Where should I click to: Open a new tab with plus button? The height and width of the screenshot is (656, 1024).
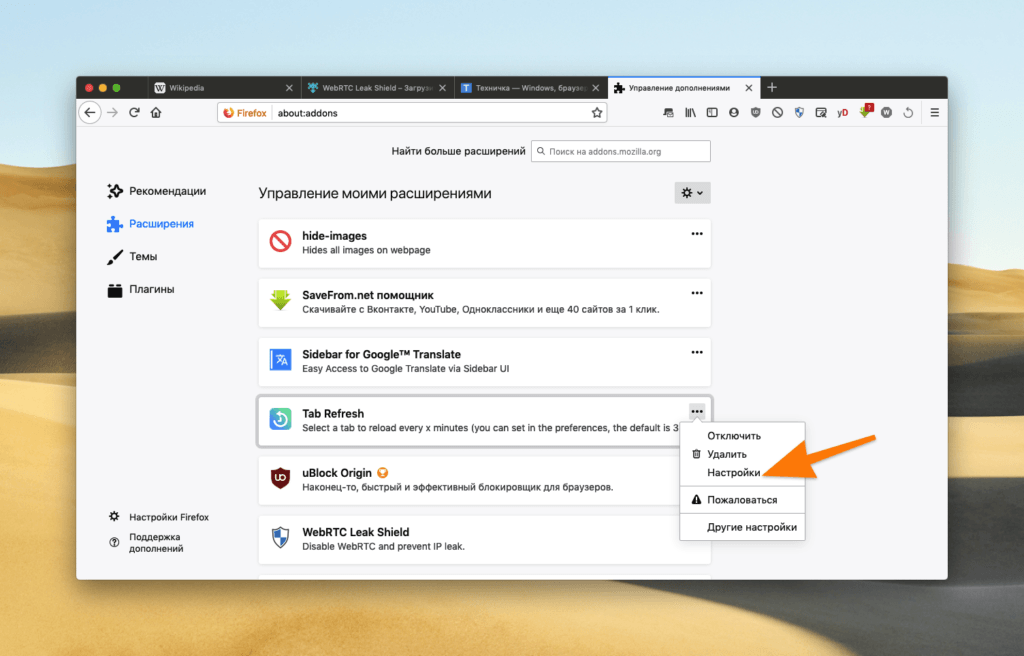[772, 88]
